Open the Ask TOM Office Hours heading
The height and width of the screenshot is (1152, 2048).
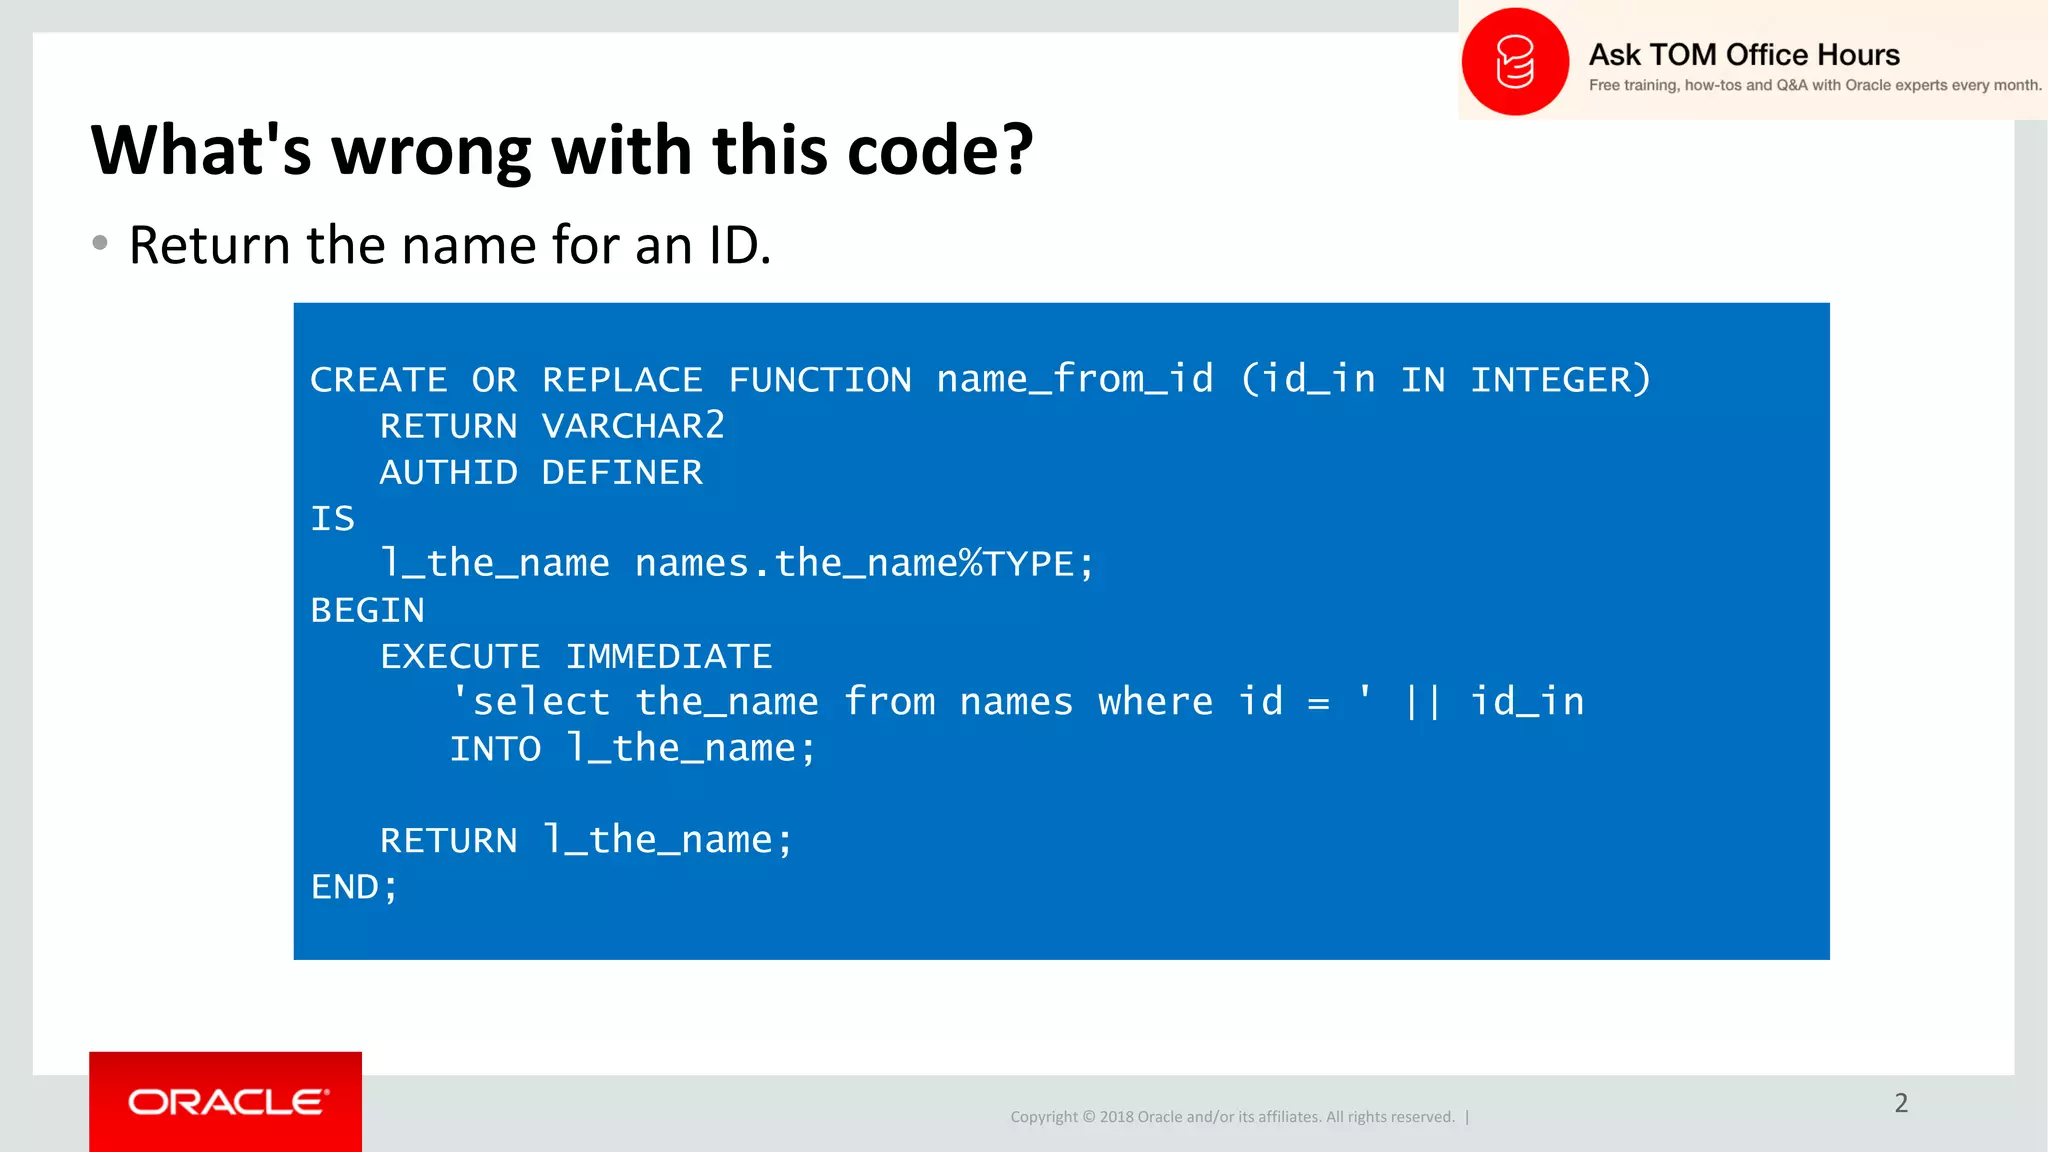click(1743, 54)
